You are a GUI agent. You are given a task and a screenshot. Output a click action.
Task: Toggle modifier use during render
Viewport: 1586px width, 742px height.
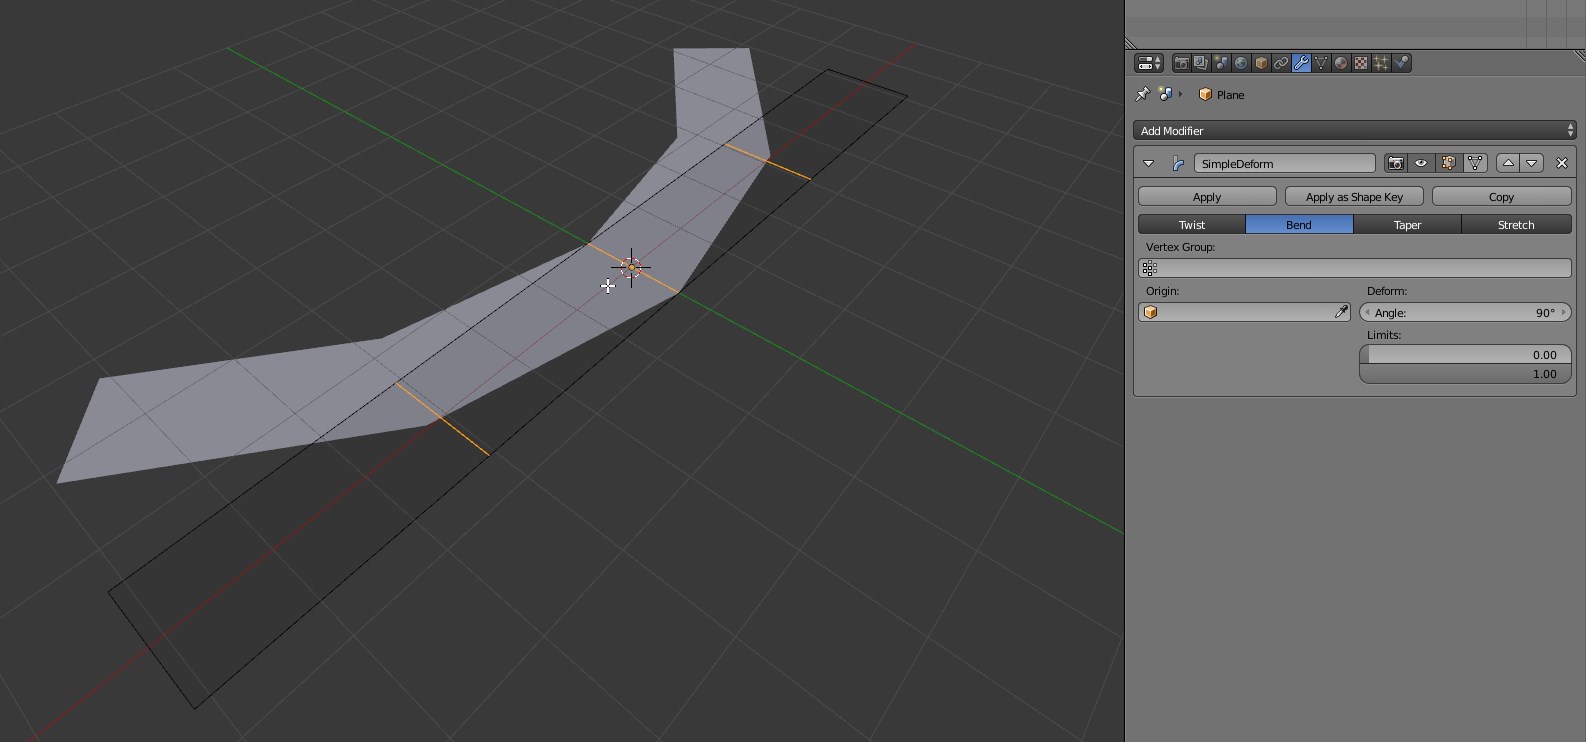coord(1396,163)
